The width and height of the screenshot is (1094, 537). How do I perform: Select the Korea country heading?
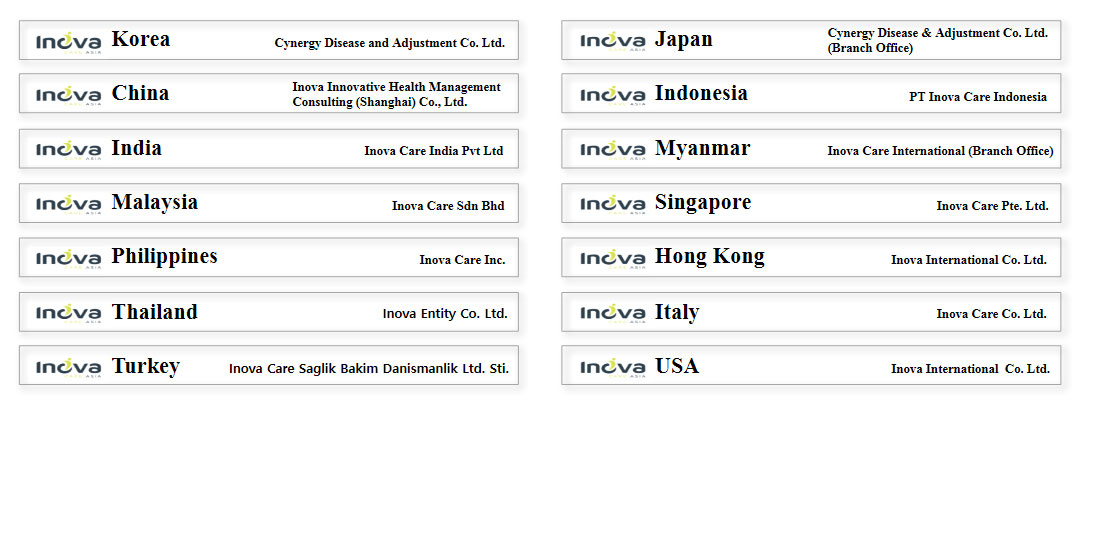(140, 39)
